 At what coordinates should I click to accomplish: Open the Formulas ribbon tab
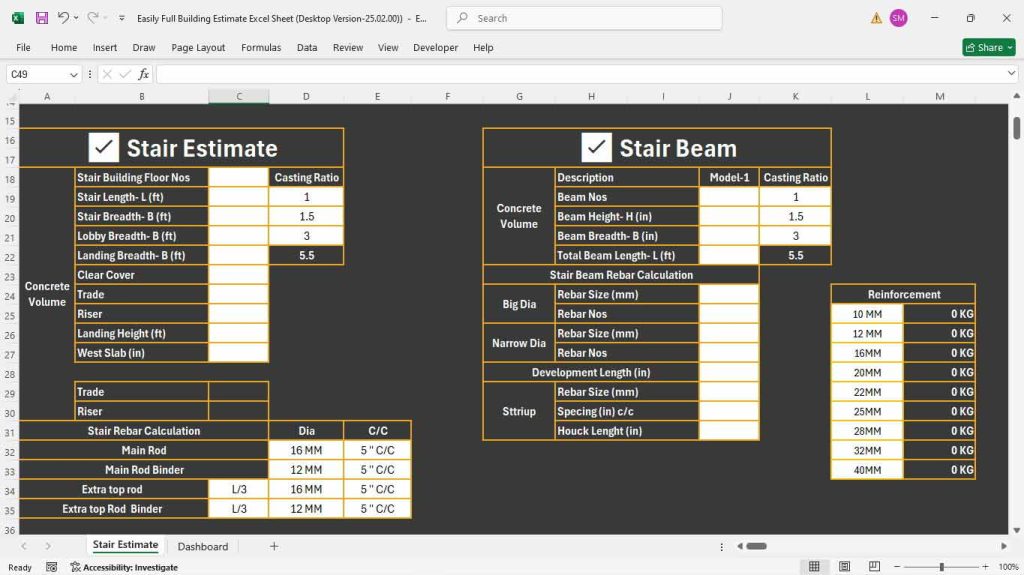pos(261,47)
